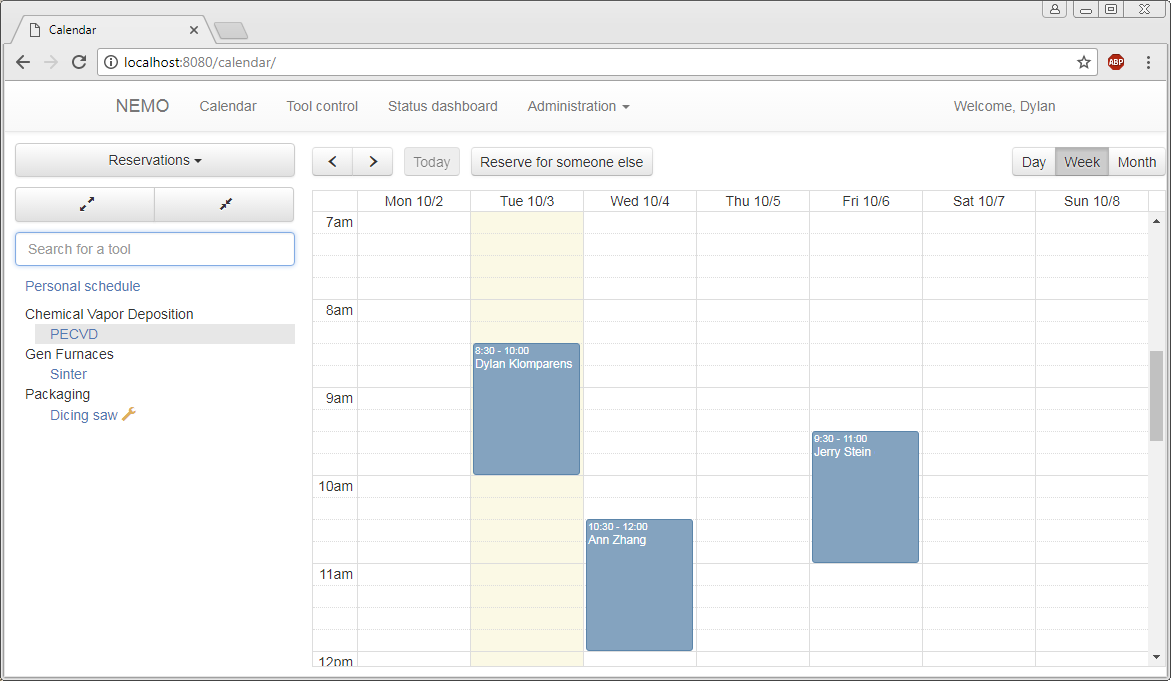Open a new browser tab
The height and width of the screenshot is (681, 1171).
pos(231,31)
